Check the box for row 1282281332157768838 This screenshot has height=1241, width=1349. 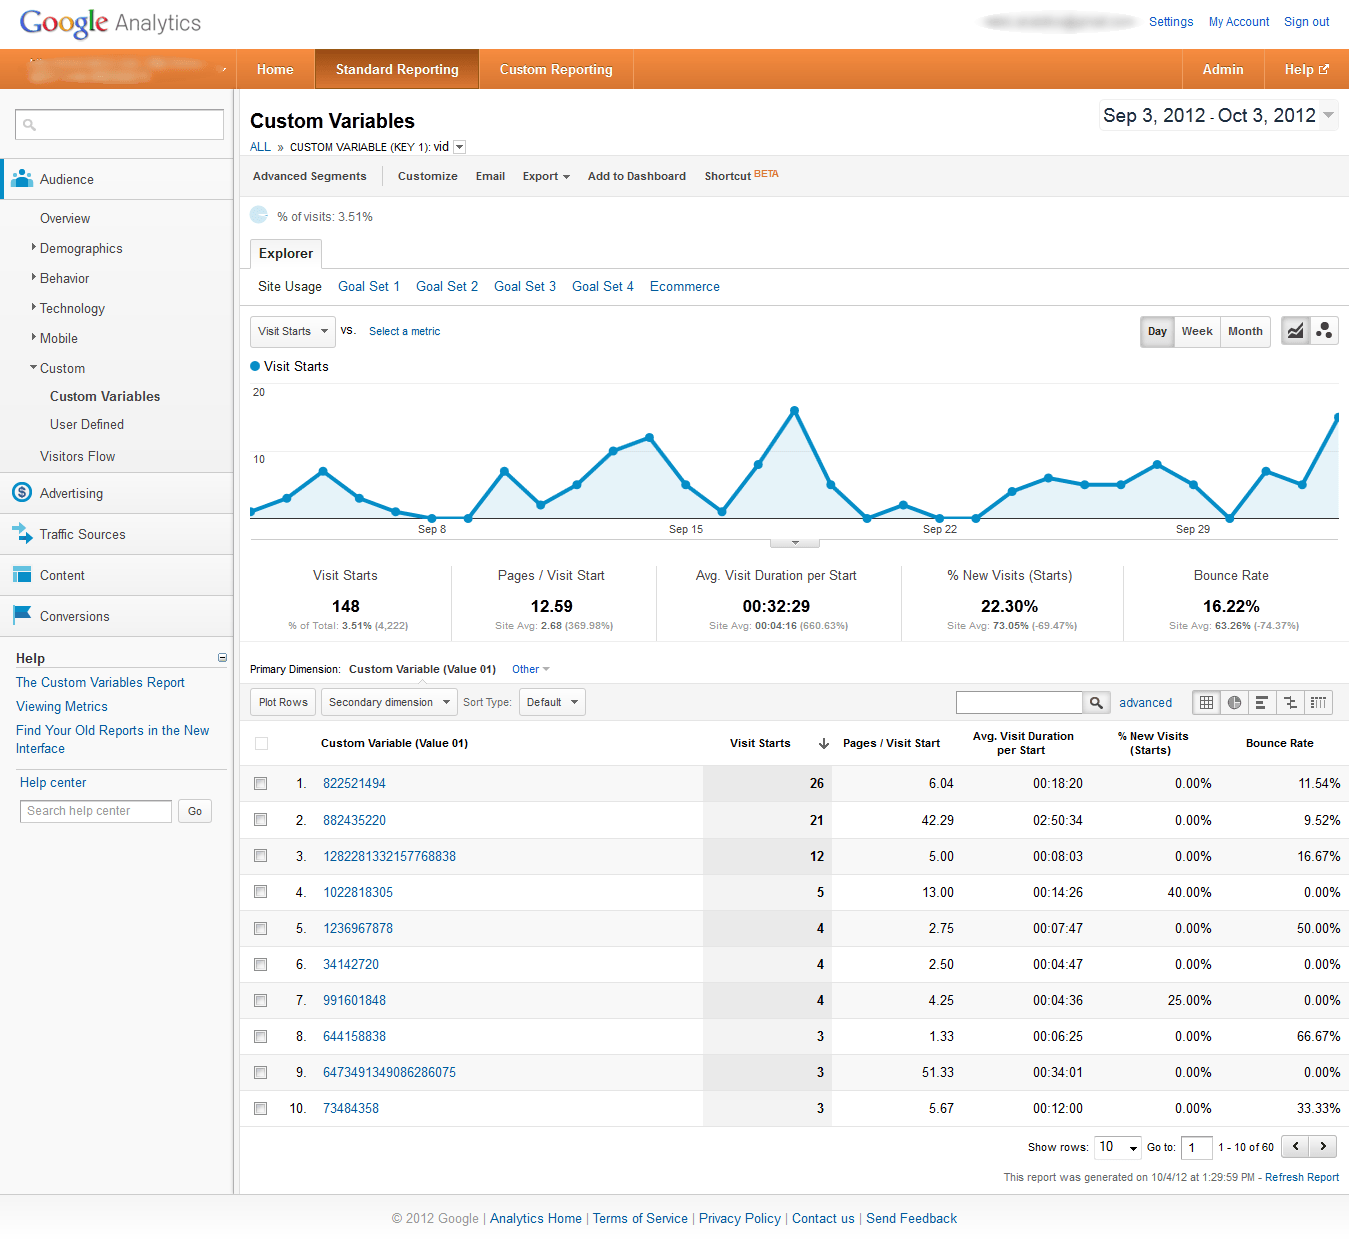(261, 855)
